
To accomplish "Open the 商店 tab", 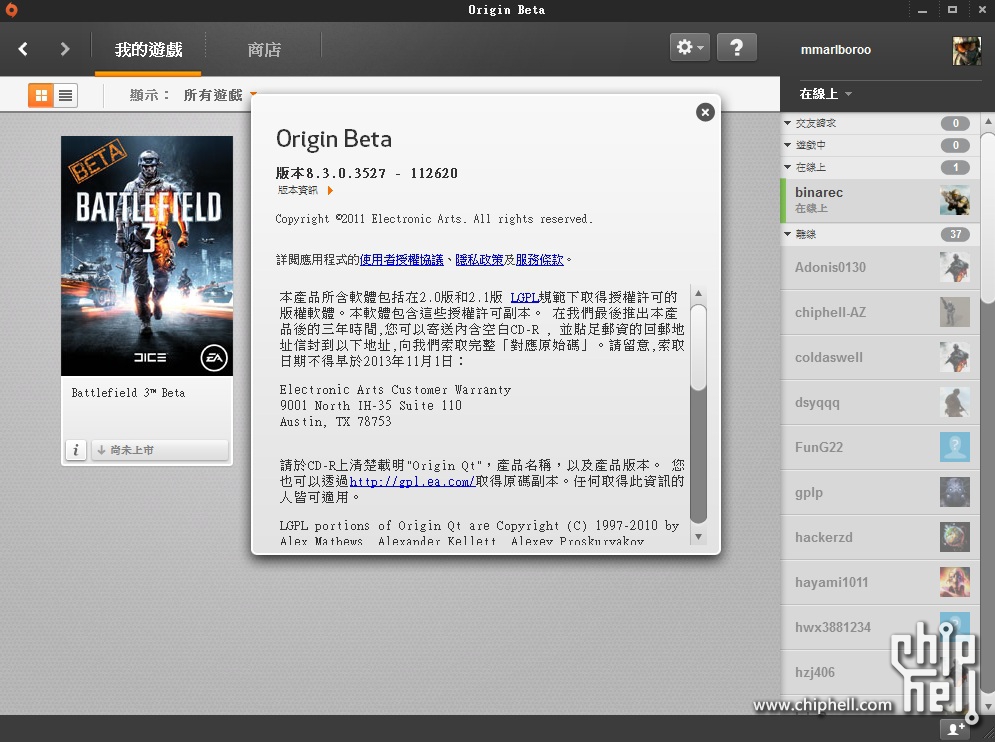I will point(264,50).
